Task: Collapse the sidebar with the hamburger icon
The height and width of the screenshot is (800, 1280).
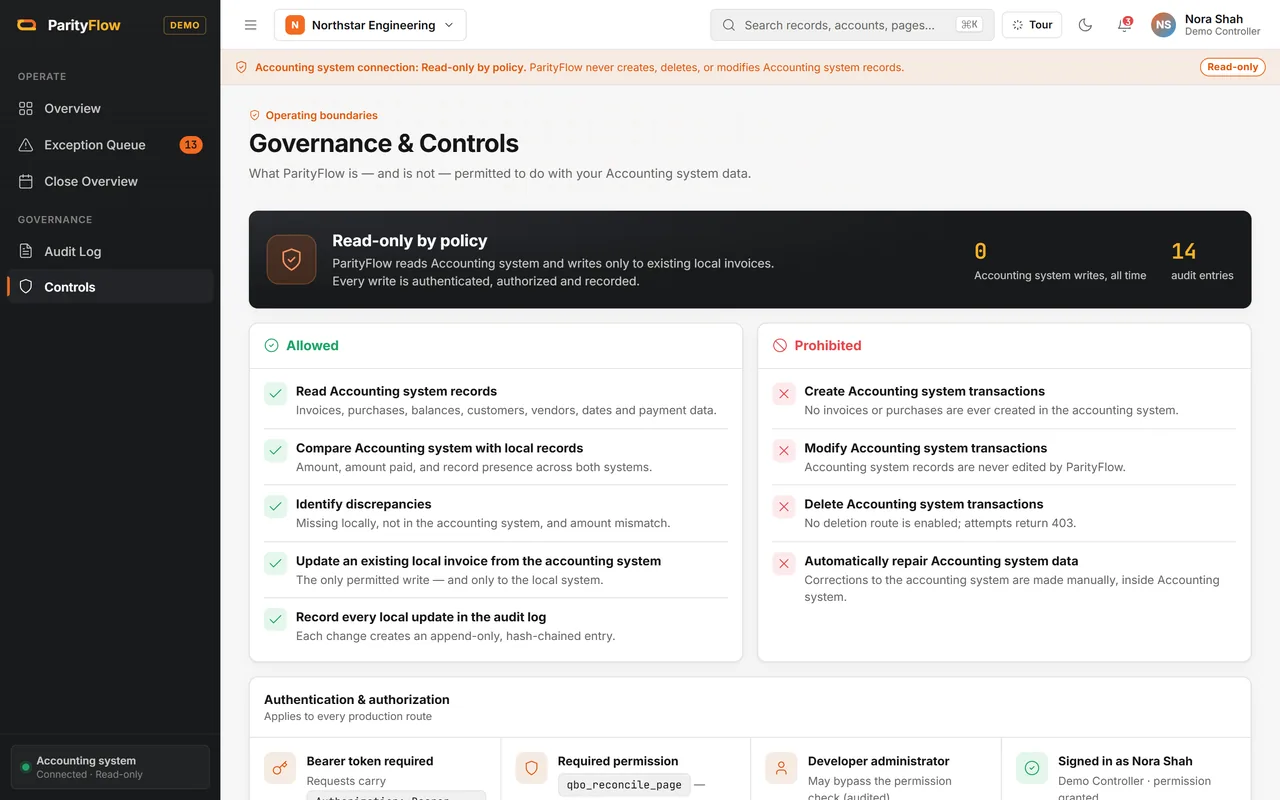Action: [x=251, y=25]
